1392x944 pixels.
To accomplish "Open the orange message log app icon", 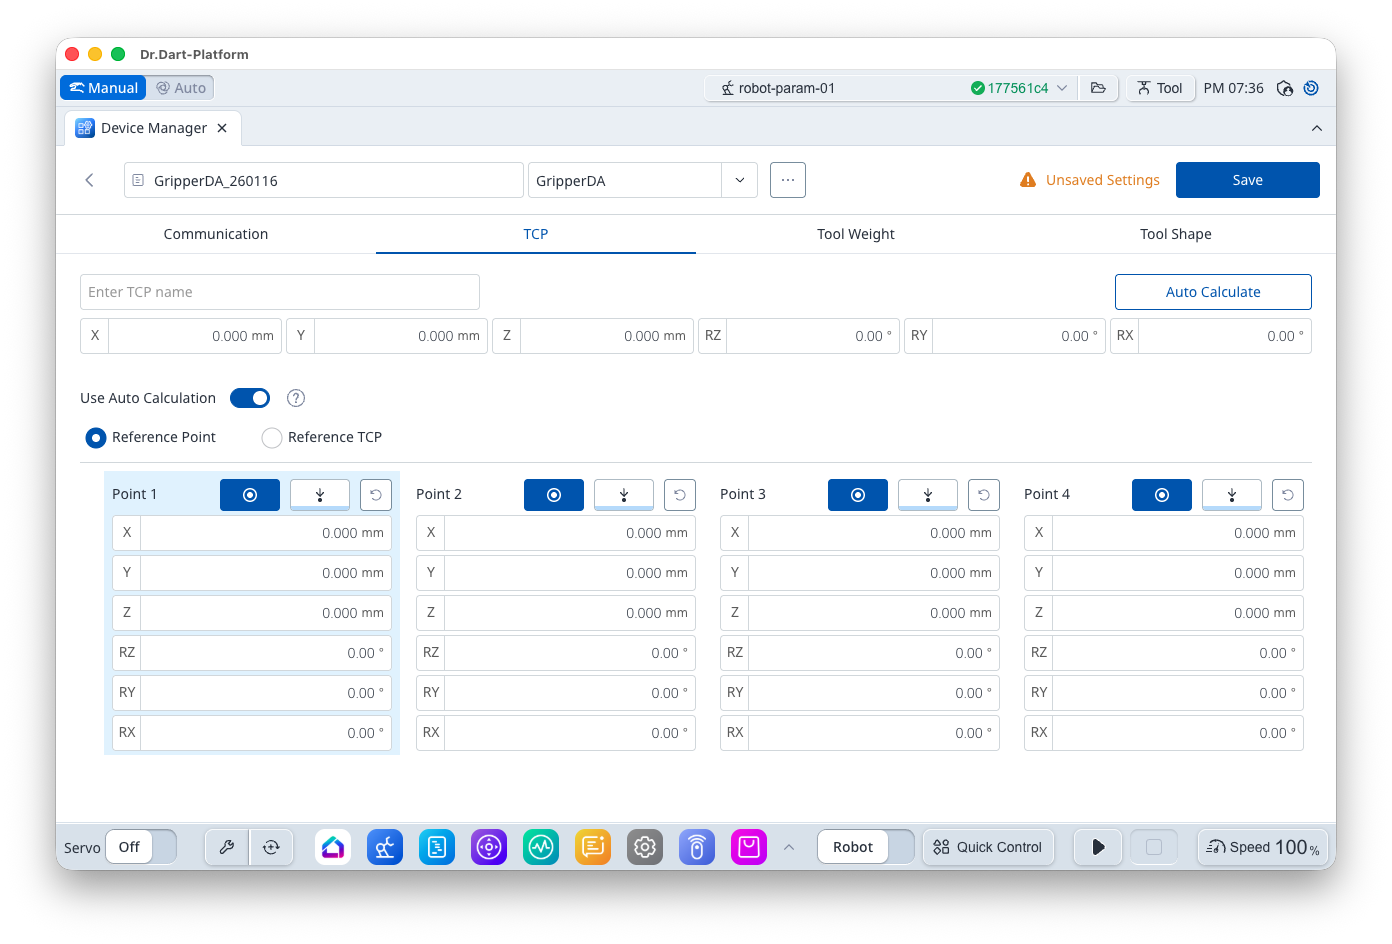I will tap(593, 847).
